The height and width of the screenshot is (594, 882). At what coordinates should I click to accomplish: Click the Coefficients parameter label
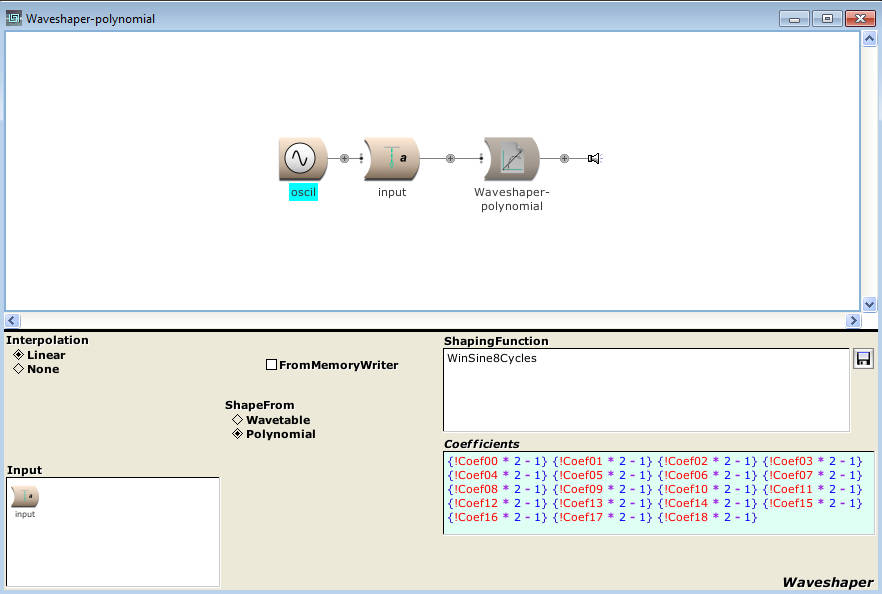click(482, 444)
